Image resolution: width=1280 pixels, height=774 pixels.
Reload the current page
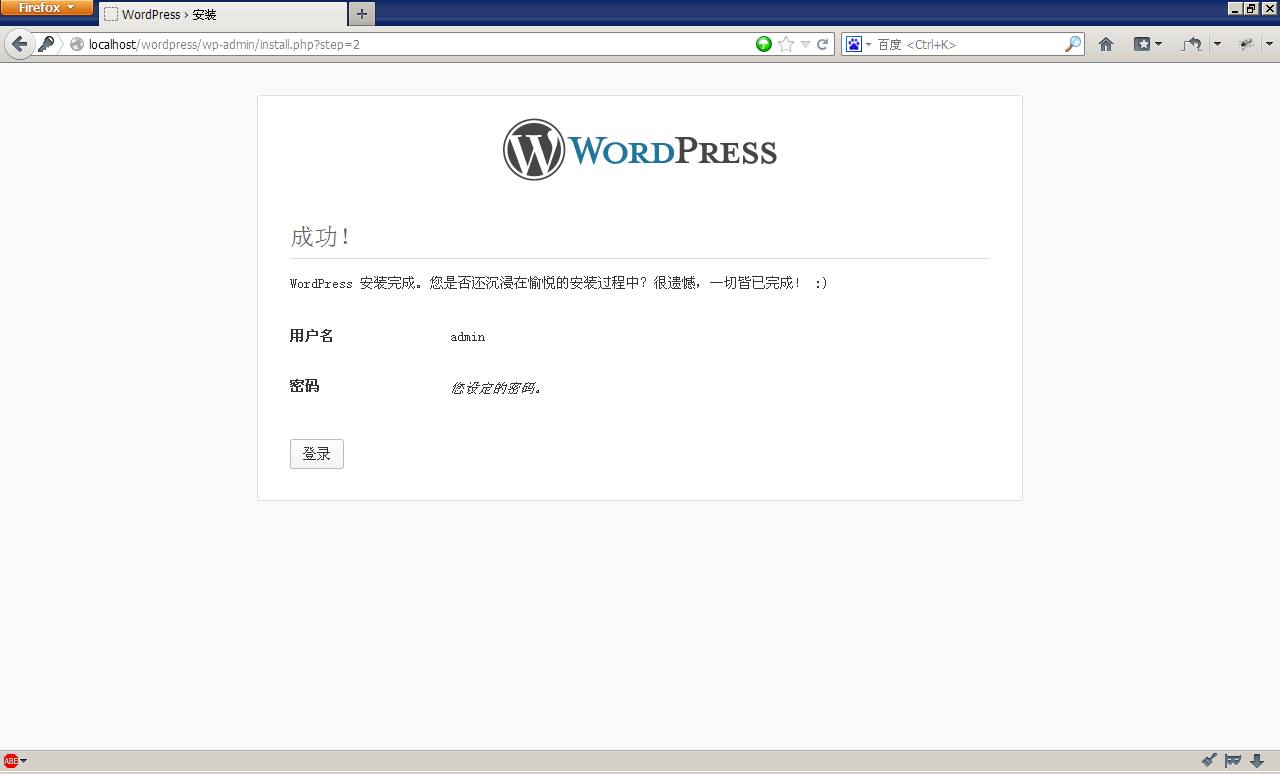(x=823, y=44)
